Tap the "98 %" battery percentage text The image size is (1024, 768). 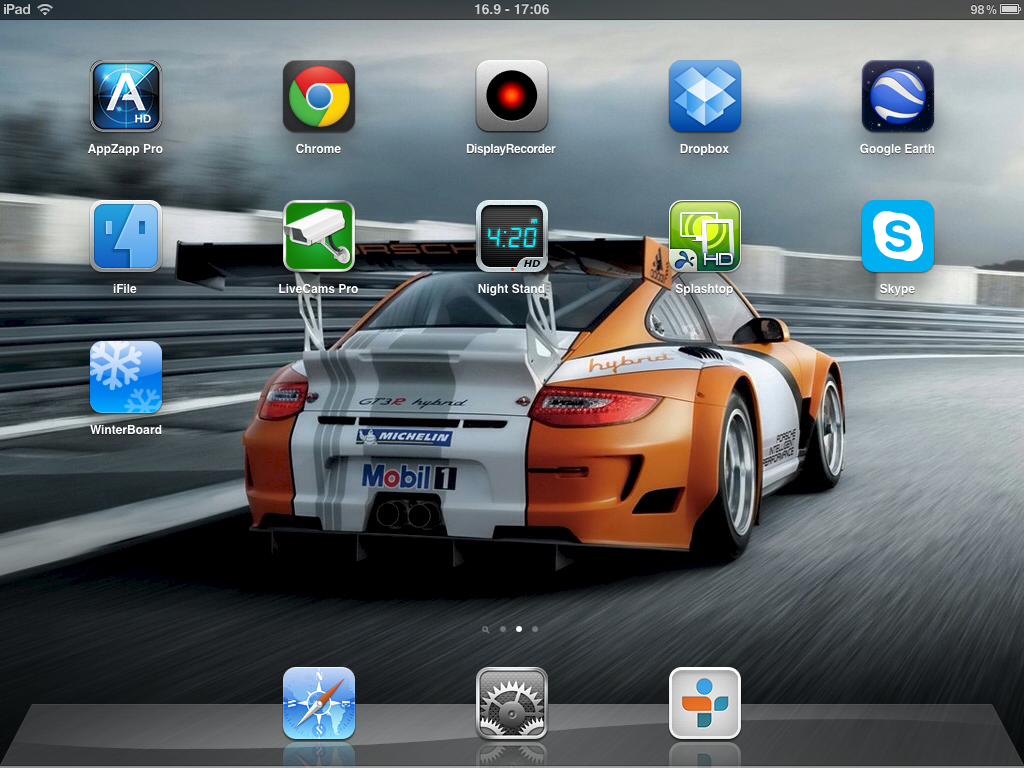point(983,9)
